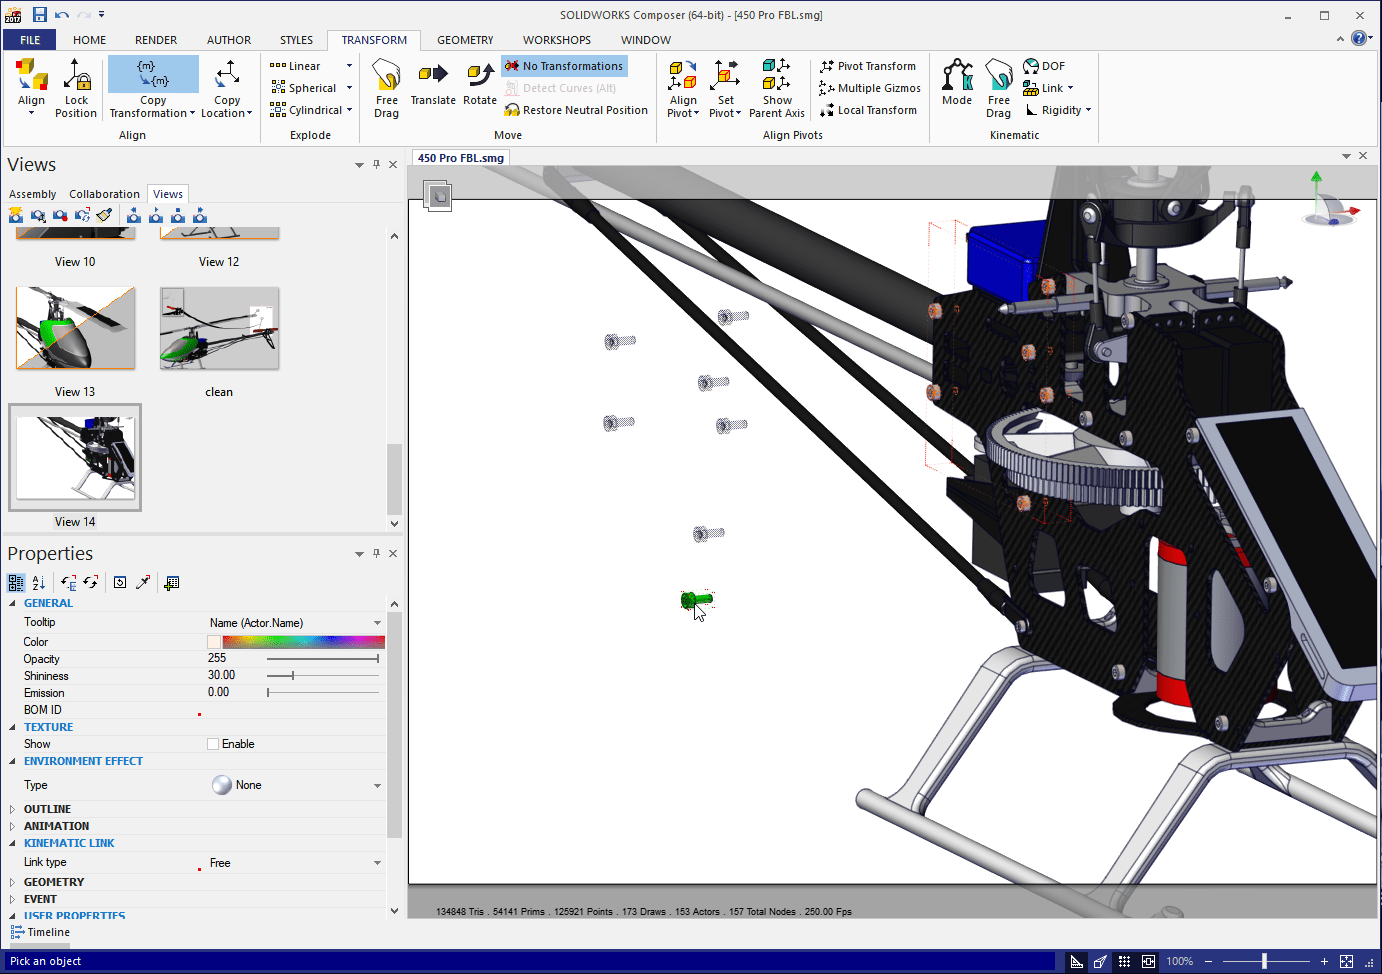Viewport: 1382px width, 974px height.
Task: Click the Opacity slider
Action: point(323,659)
